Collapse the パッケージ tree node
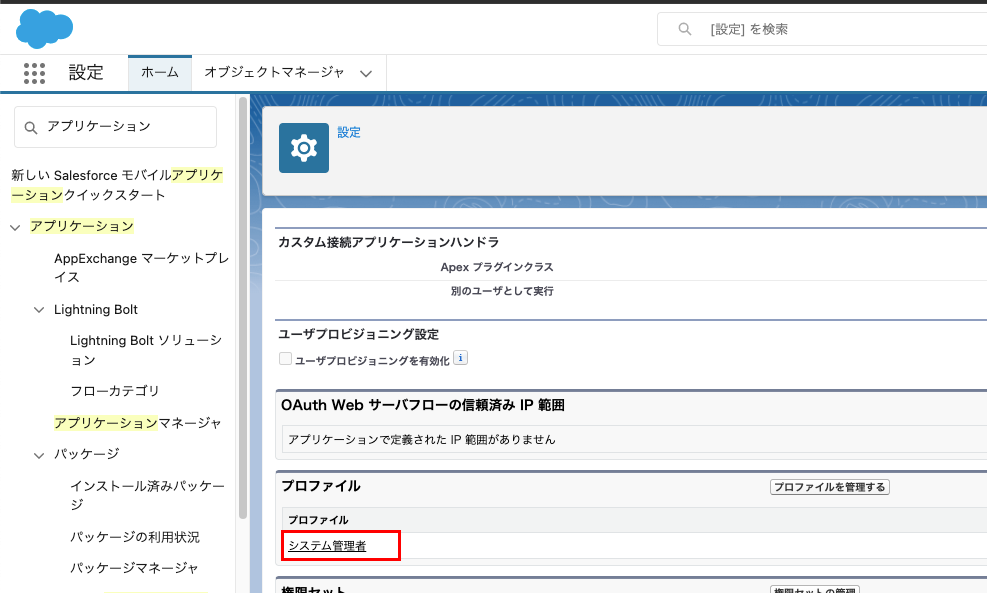Viewport: 987px width, 593px height. 39,455
